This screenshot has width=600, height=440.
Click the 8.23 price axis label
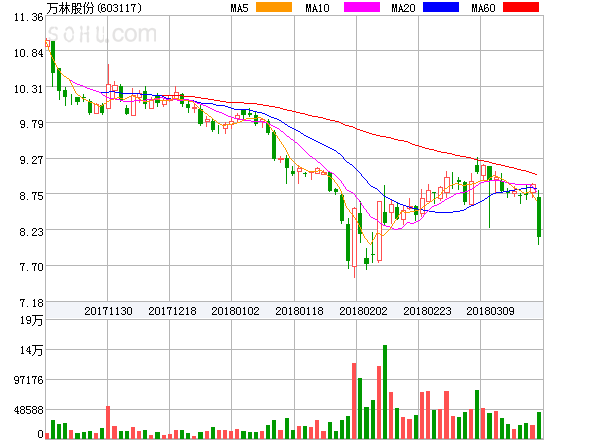pos(31,232)
